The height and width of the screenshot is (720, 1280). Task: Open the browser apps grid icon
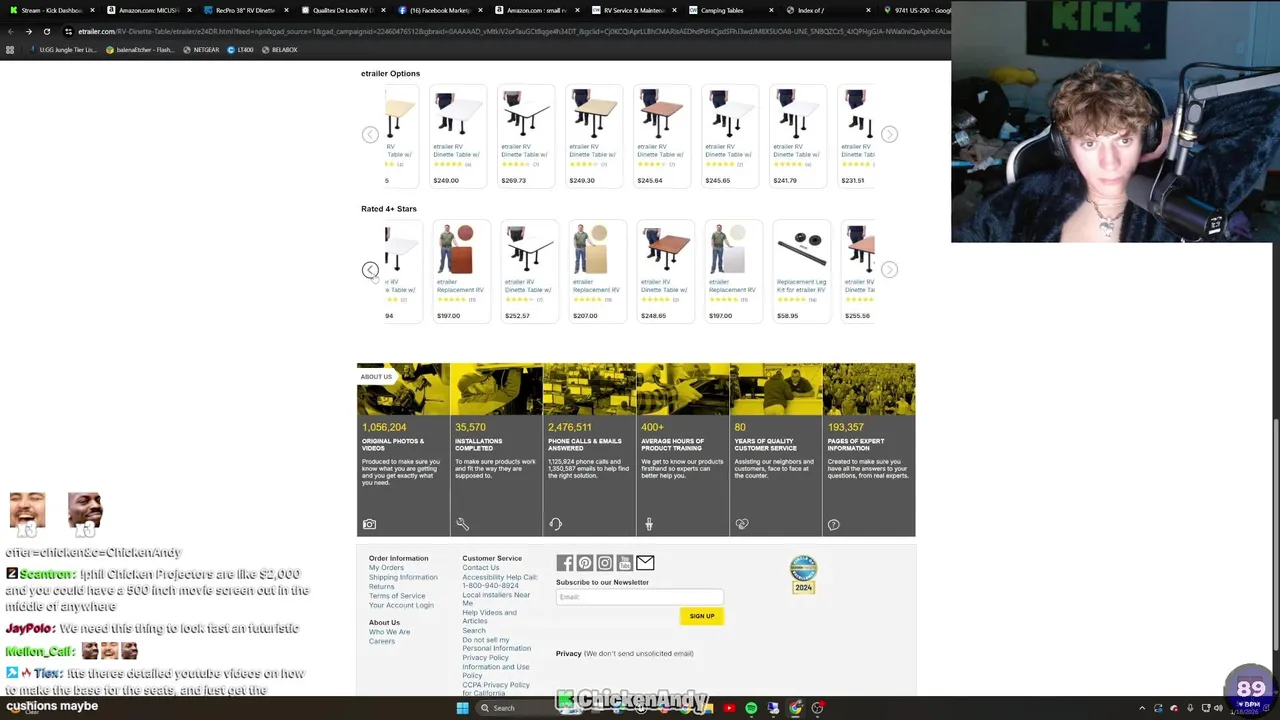click(10, 50)
